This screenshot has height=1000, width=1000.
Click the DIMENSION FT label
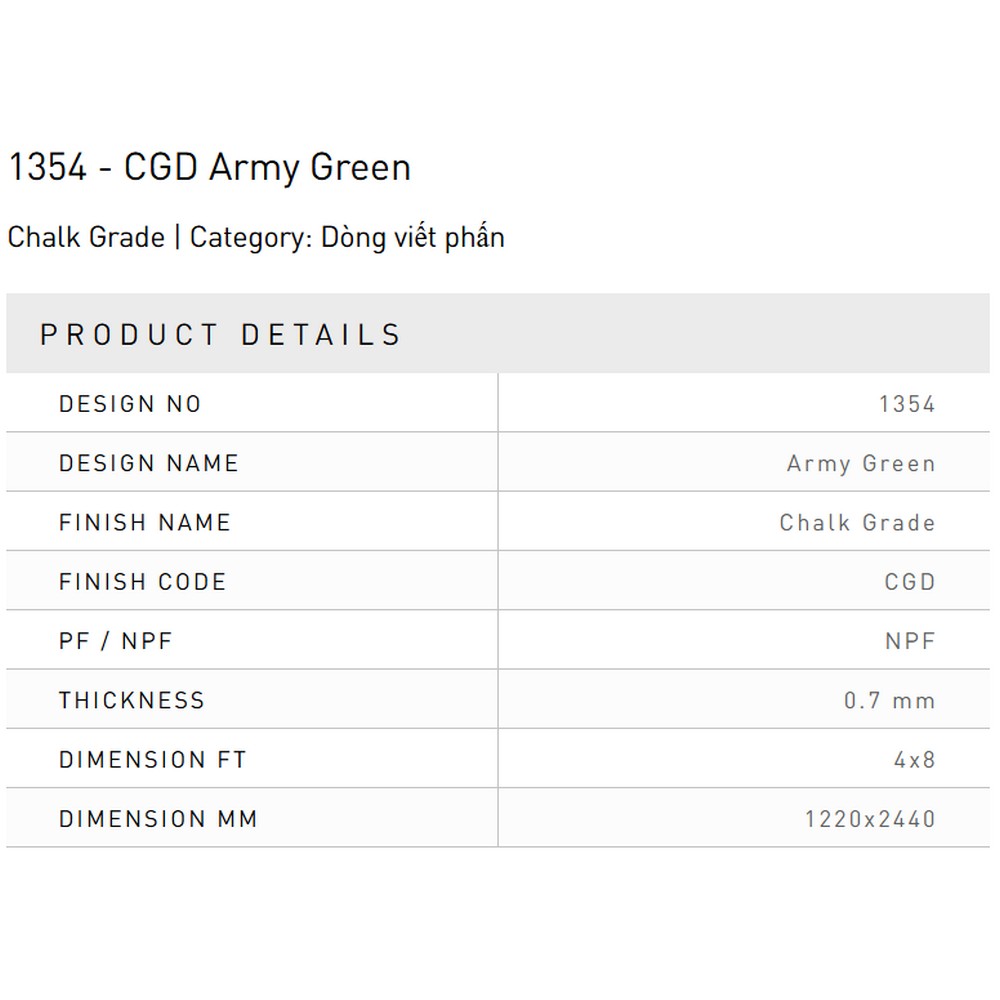point(152,760)
